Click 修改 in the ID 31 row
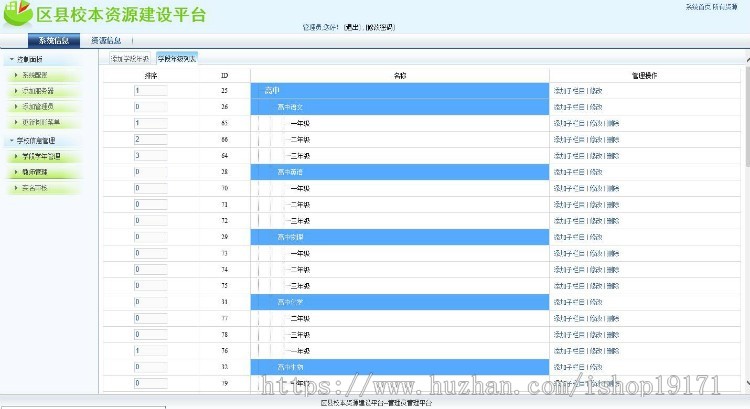The height and width of the screenshot is (409, 750). click(x=596, y=302)
